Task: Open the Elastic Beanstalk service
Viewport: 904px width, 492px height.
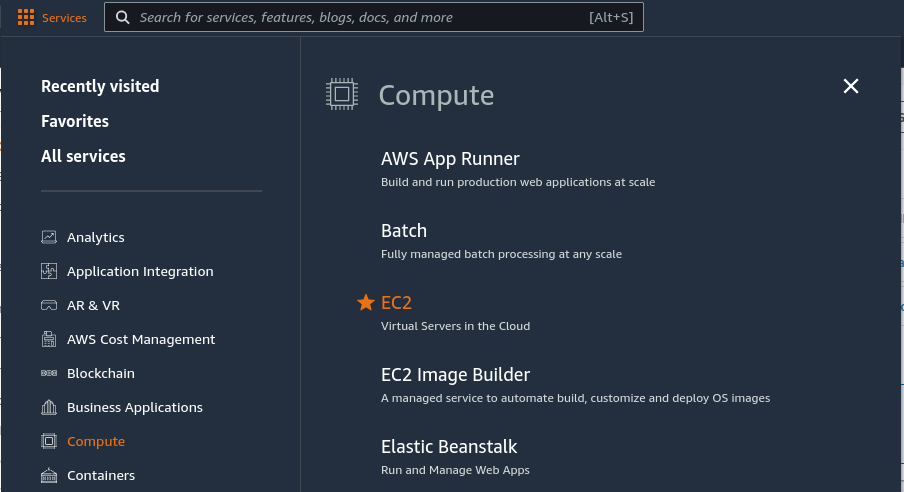Action: click(x=449, y=446)
